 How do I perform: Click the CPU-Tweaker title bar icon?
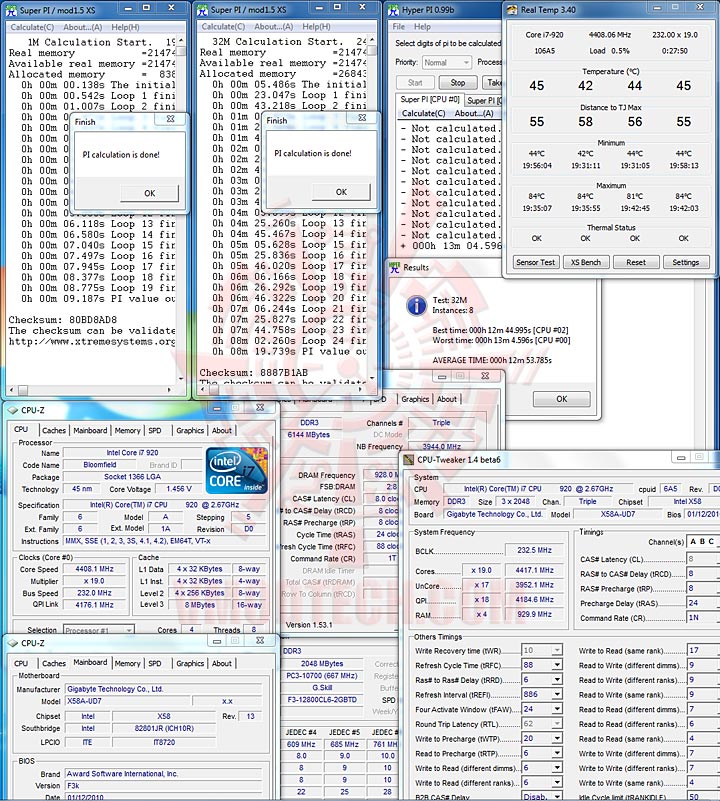pyautogui.click(x=408, y=460)
